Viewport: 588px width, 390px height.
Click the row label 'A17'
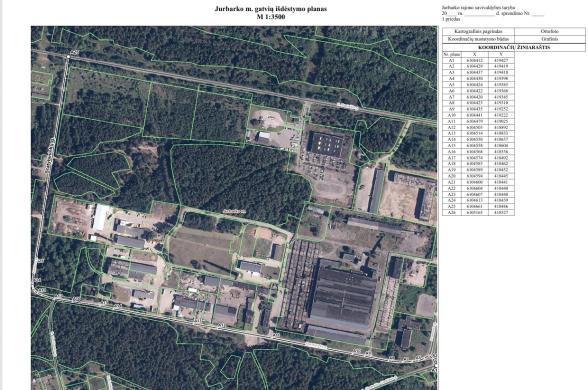click(x=452, y=158)
